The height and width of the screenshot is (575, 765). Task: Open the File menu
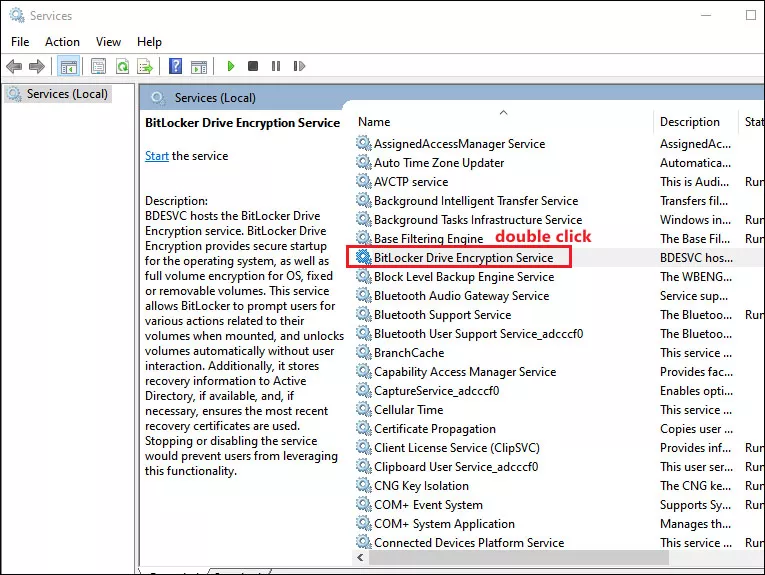coord(20,42)
